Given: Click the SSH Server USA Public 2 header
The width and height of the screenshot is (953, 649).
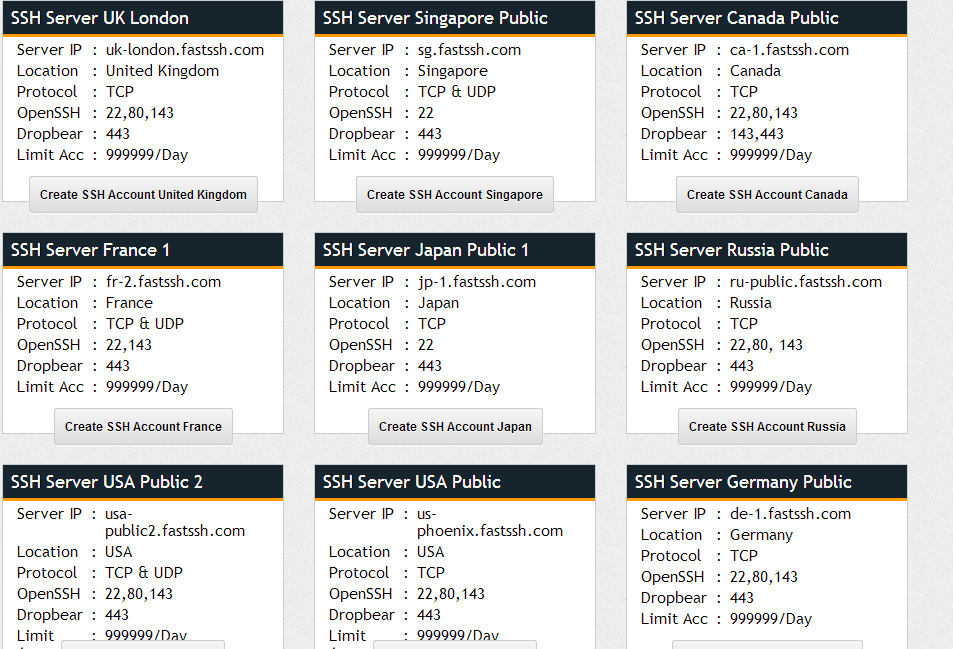Looking at the screenshot, I should tap(107, 482).
